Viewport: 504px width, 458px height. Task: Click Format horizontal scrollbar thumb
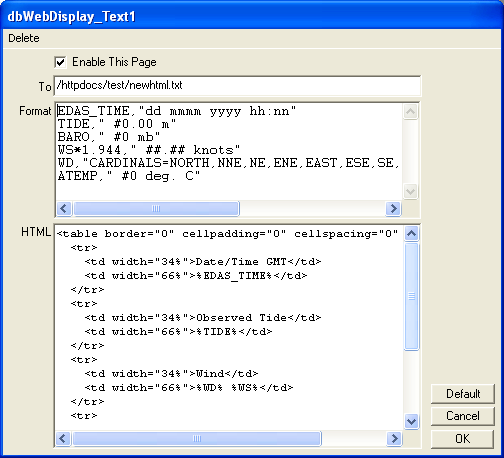tap(156, 209)
